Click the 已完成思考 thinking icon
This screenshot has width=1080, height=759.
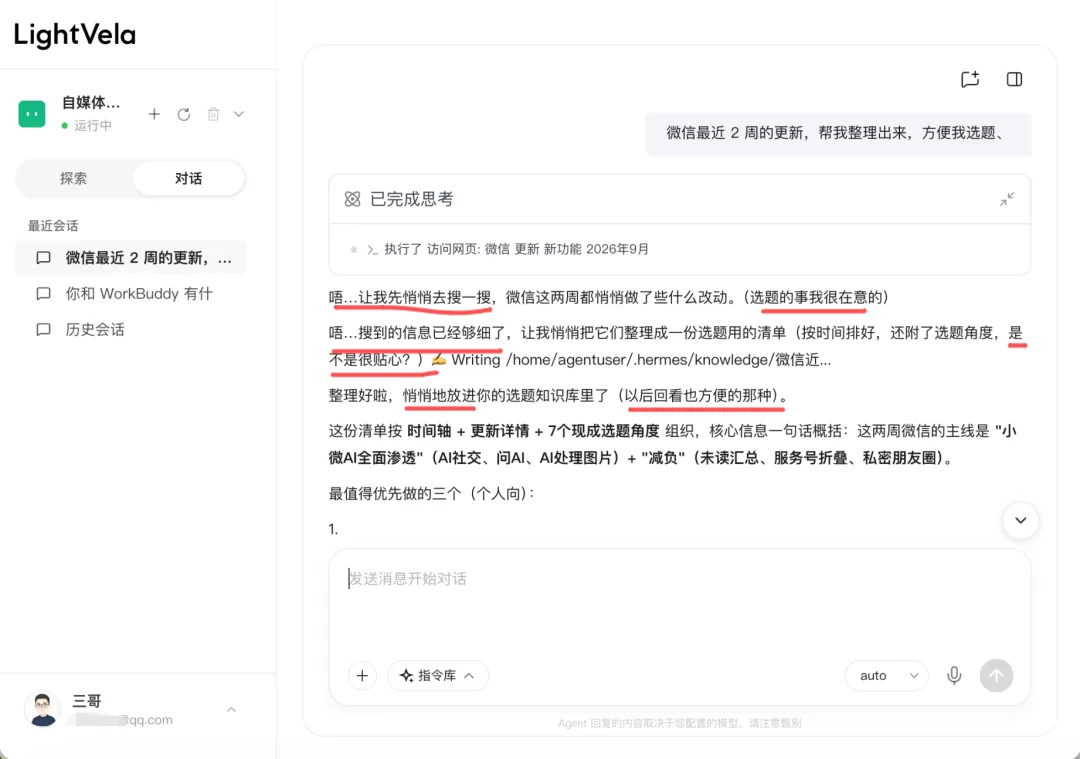[352, 199]
